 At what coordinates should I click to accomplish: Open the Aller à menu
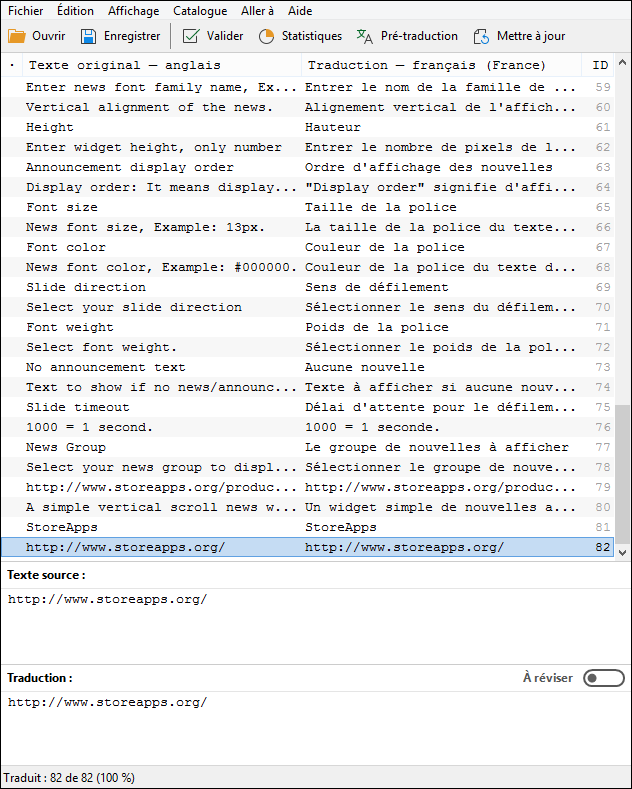point(257,11)
